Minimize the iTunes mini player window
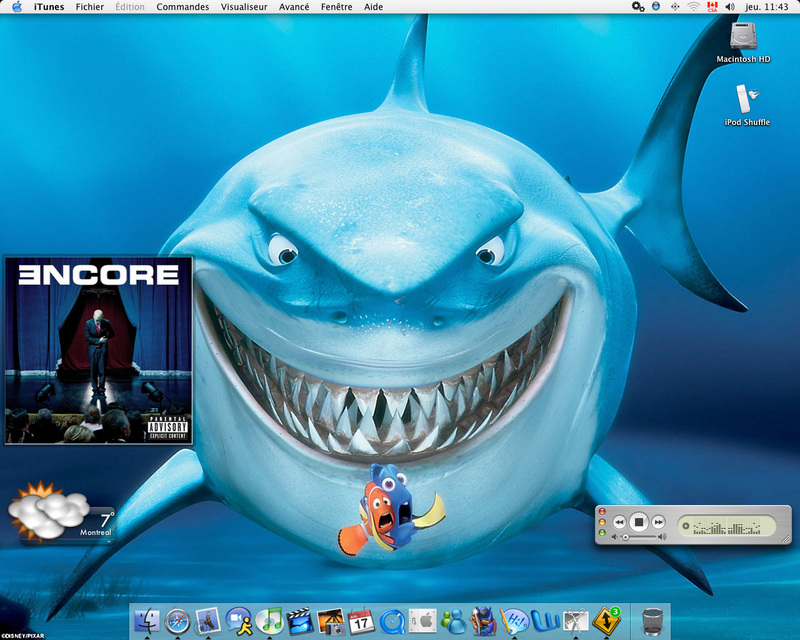This screenshot has height=640, width=800. 602,522
